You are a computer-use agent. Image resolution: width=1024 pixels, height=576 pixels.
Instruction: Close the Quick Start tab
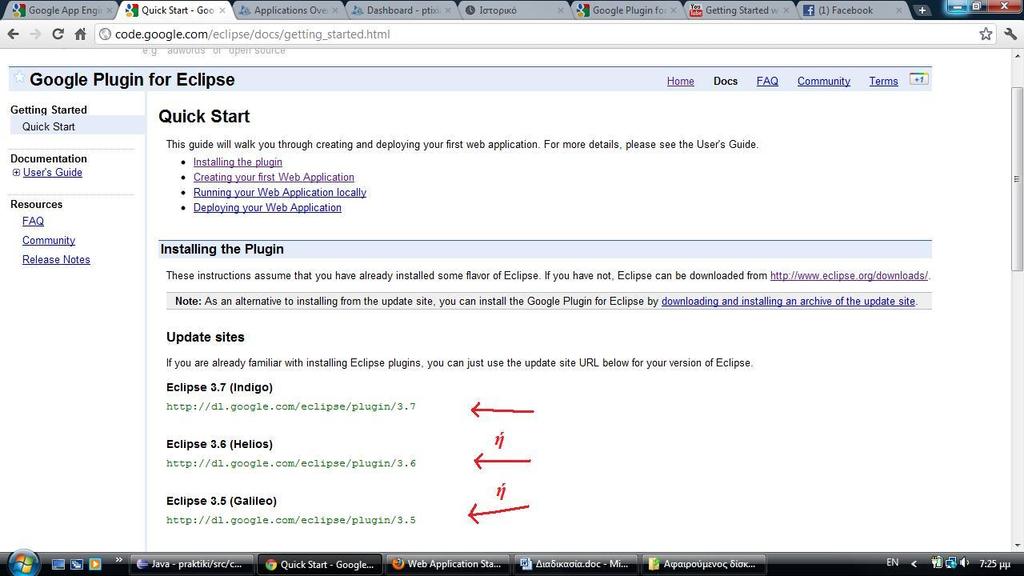[222, 10]
